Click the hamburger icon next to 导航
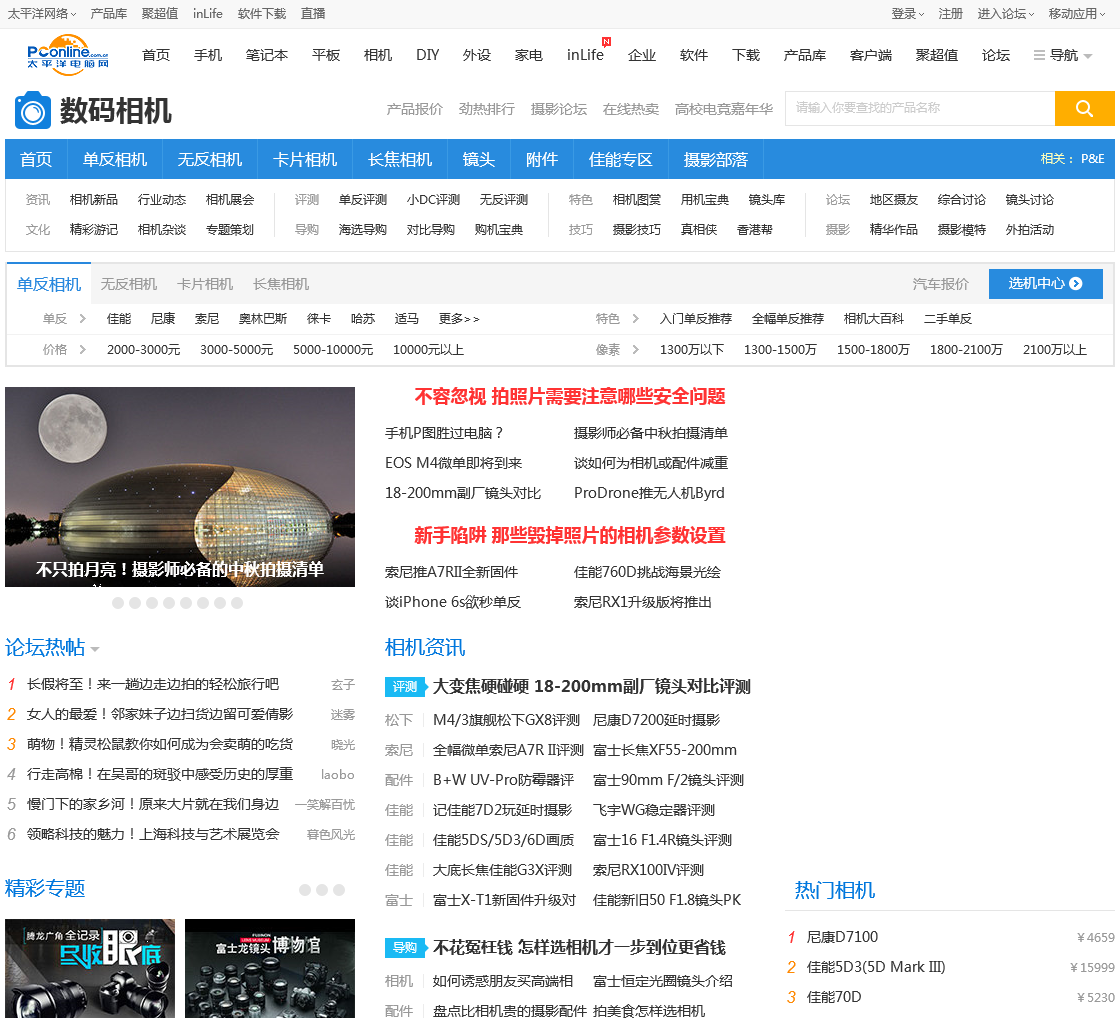This screenshot has width=1120, height=1018. pos(1039,55)
